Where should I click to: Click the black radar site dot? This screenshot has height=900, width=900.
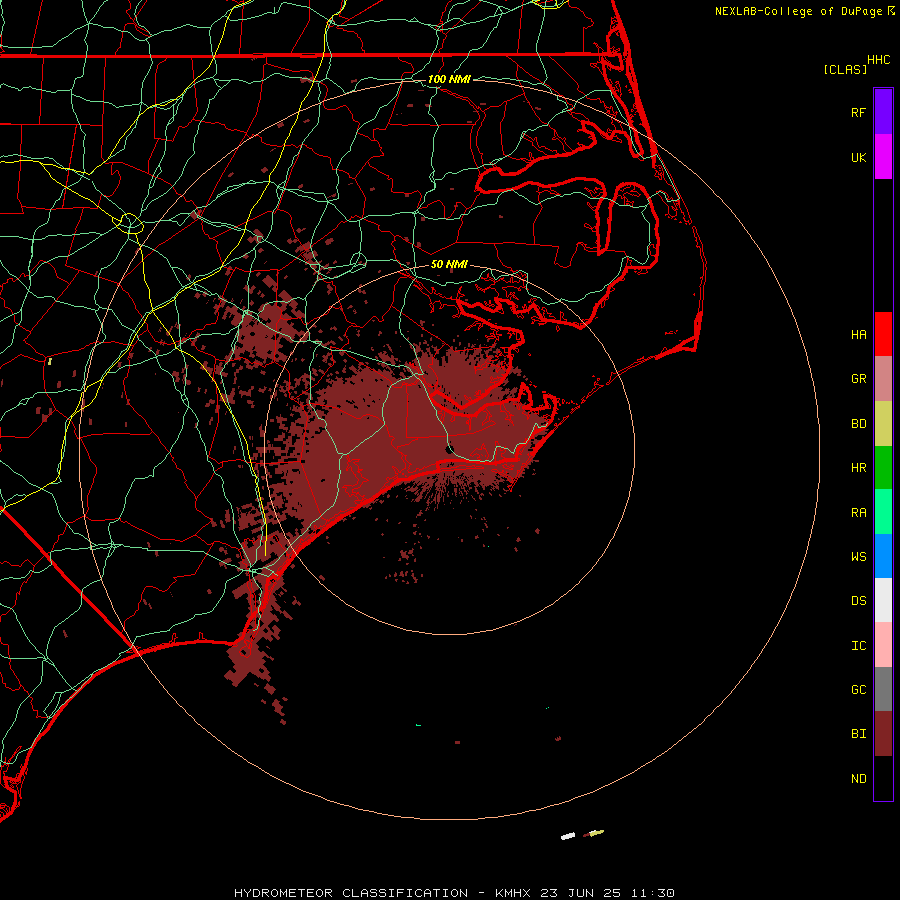tap(450, 449)
